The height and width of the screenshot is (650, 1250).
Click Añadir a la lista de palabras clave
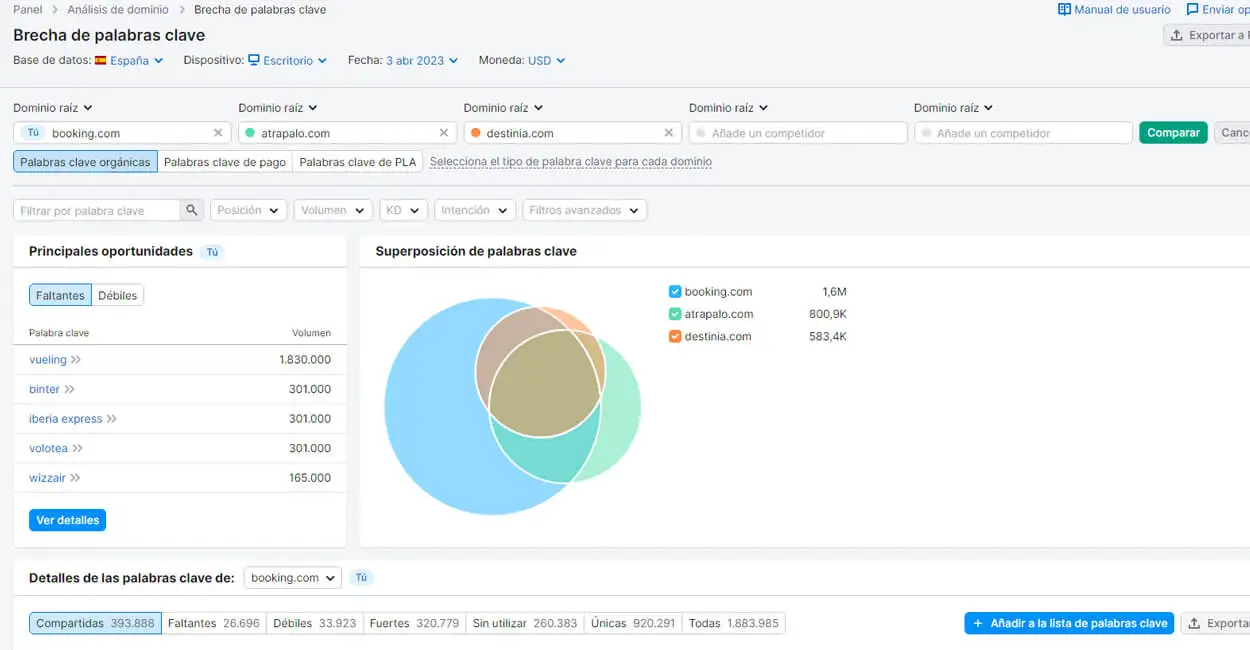(1069, 623)
